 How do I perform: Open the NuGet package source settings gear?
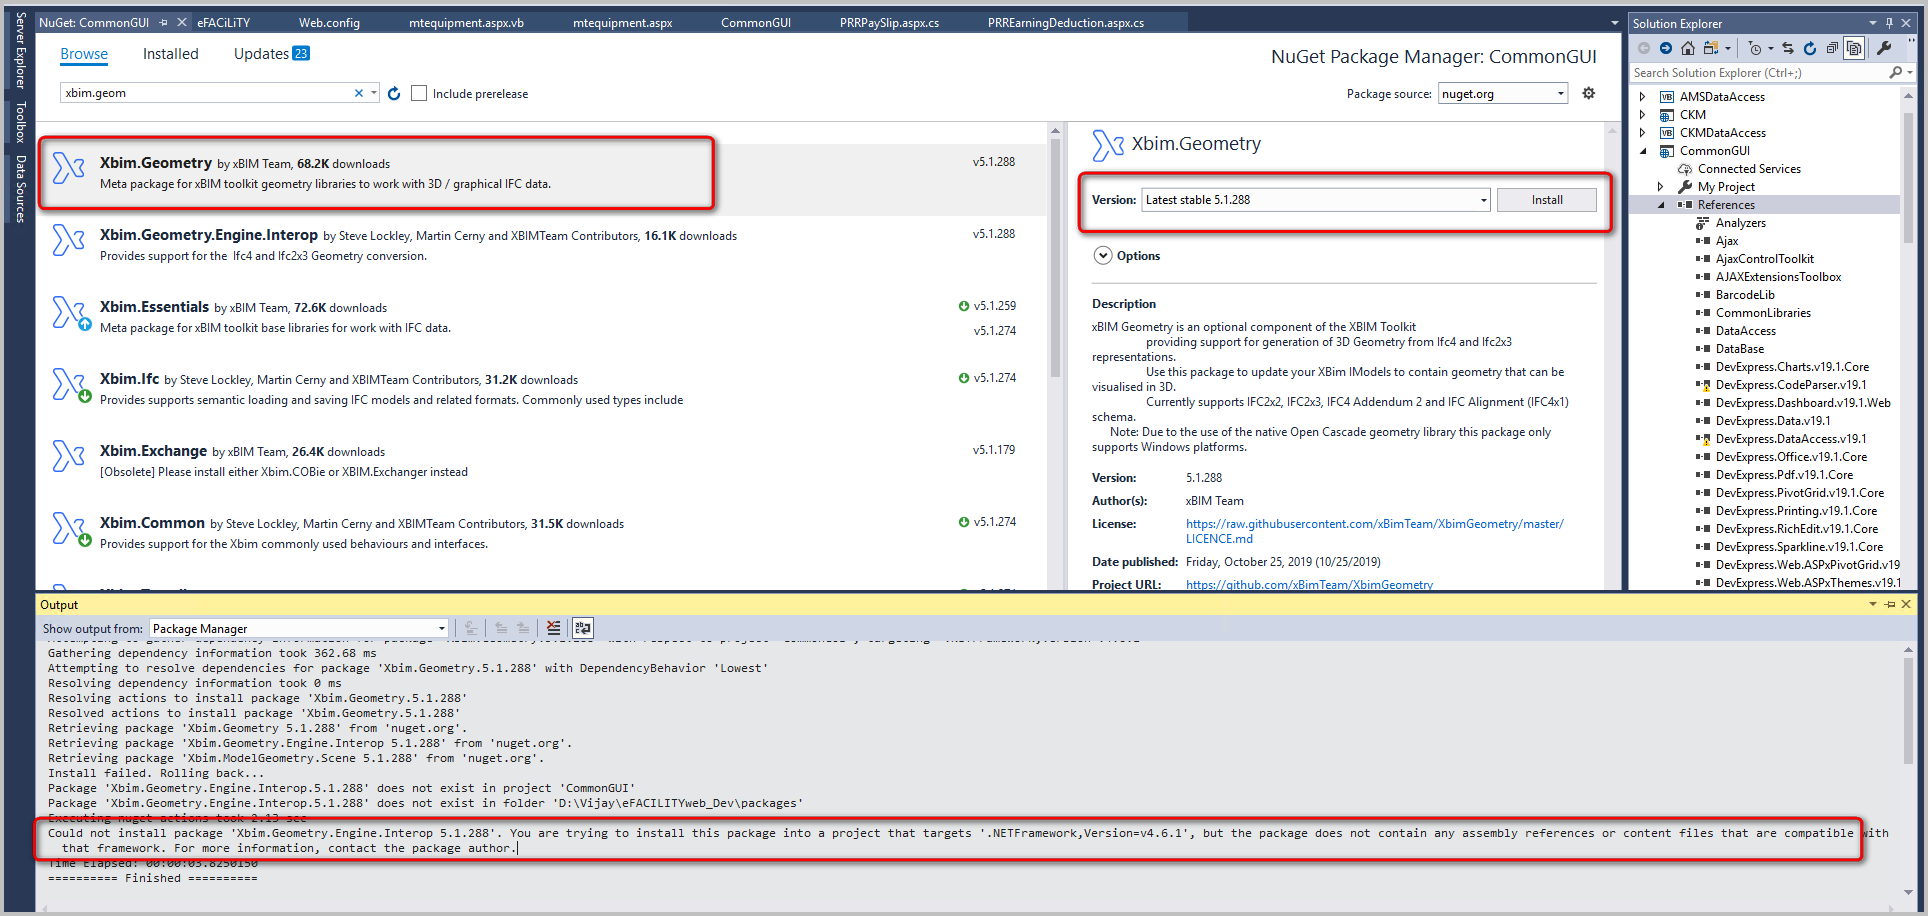1589,93
